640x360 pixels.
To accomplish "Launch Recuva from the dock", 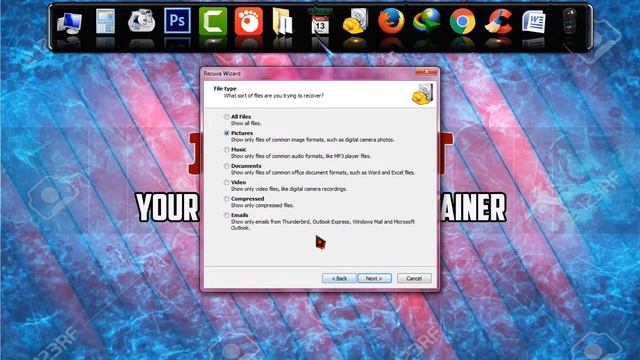I will pyautogui.click(x=355, y=22).
